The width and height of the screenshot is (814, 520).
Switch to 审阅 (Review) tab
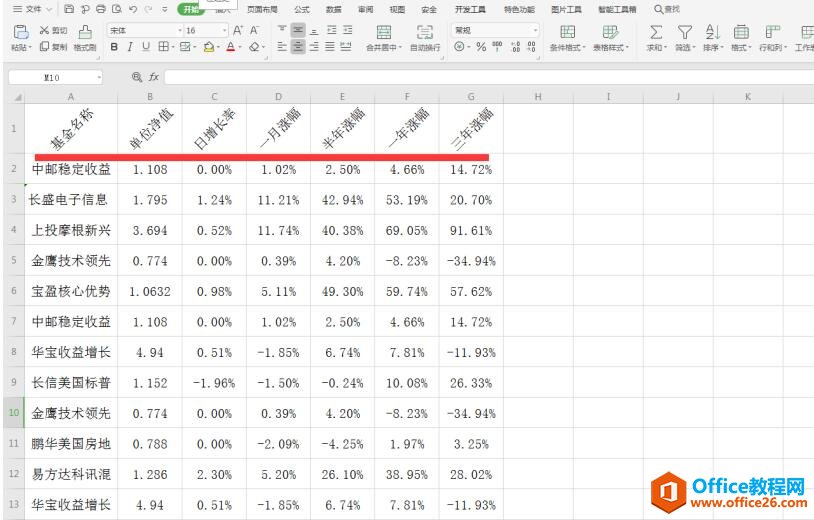tap(365, 9)
